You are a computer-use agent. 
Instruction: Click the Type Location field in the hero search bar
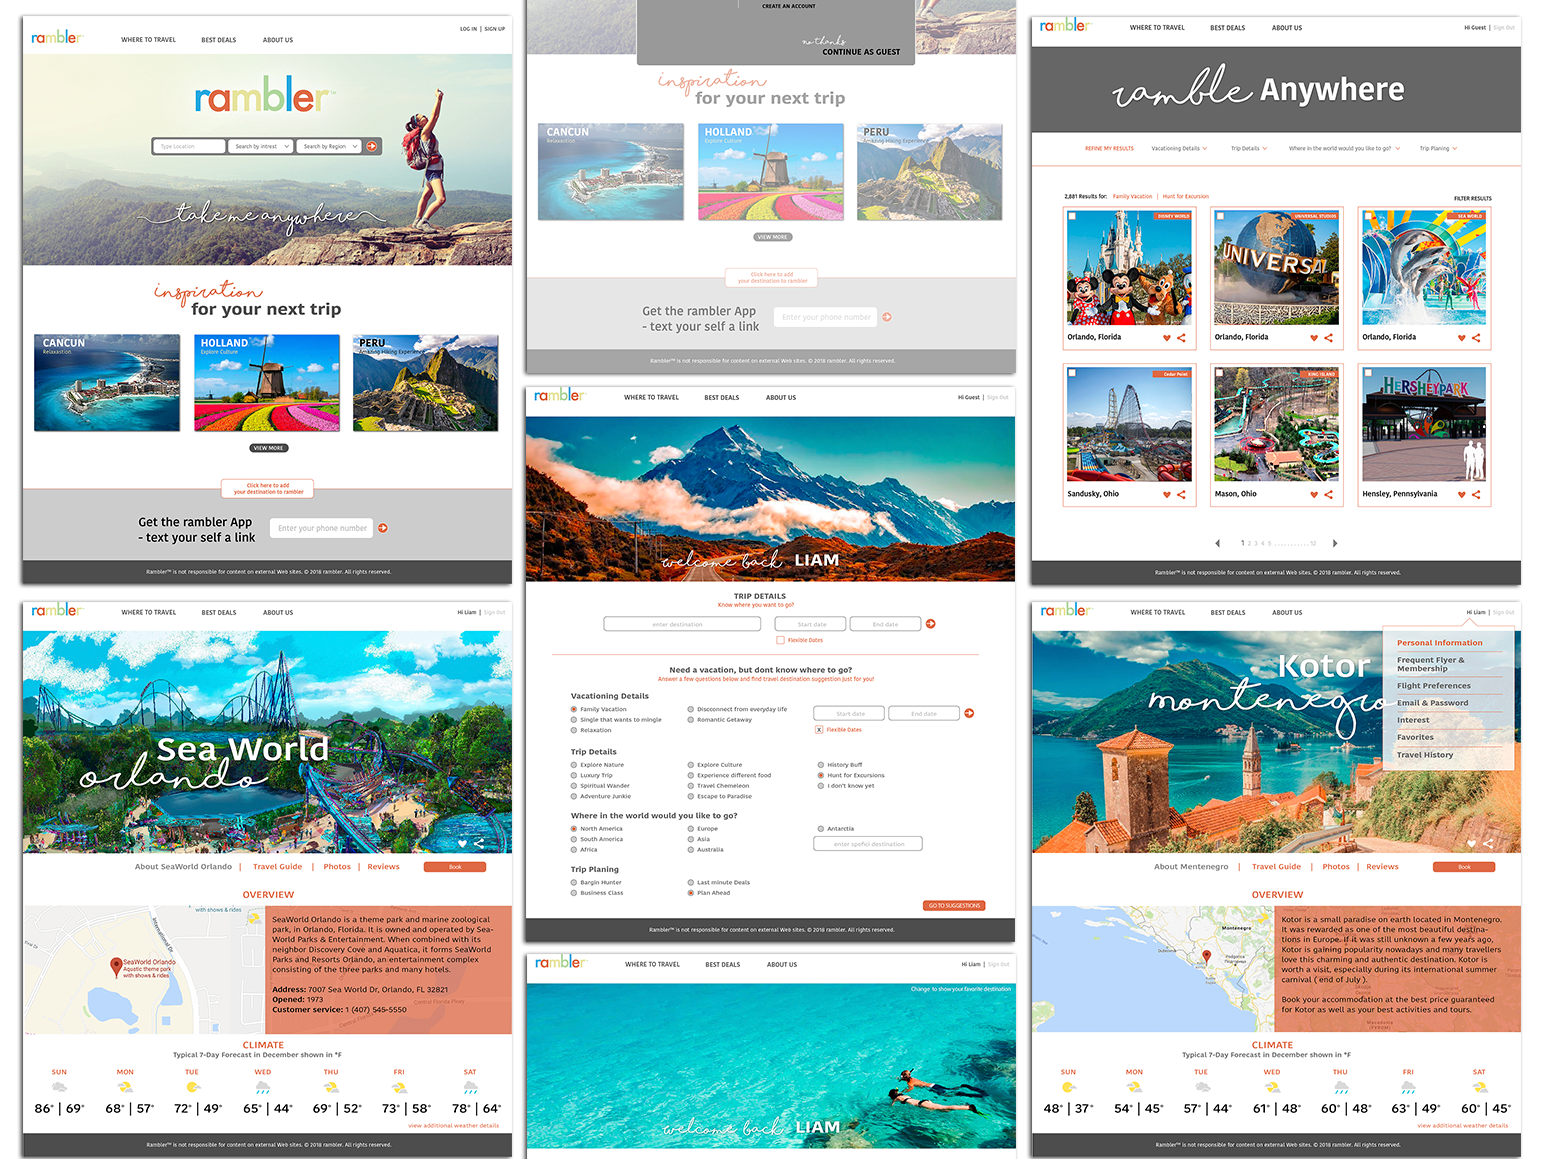click(189, 146)
